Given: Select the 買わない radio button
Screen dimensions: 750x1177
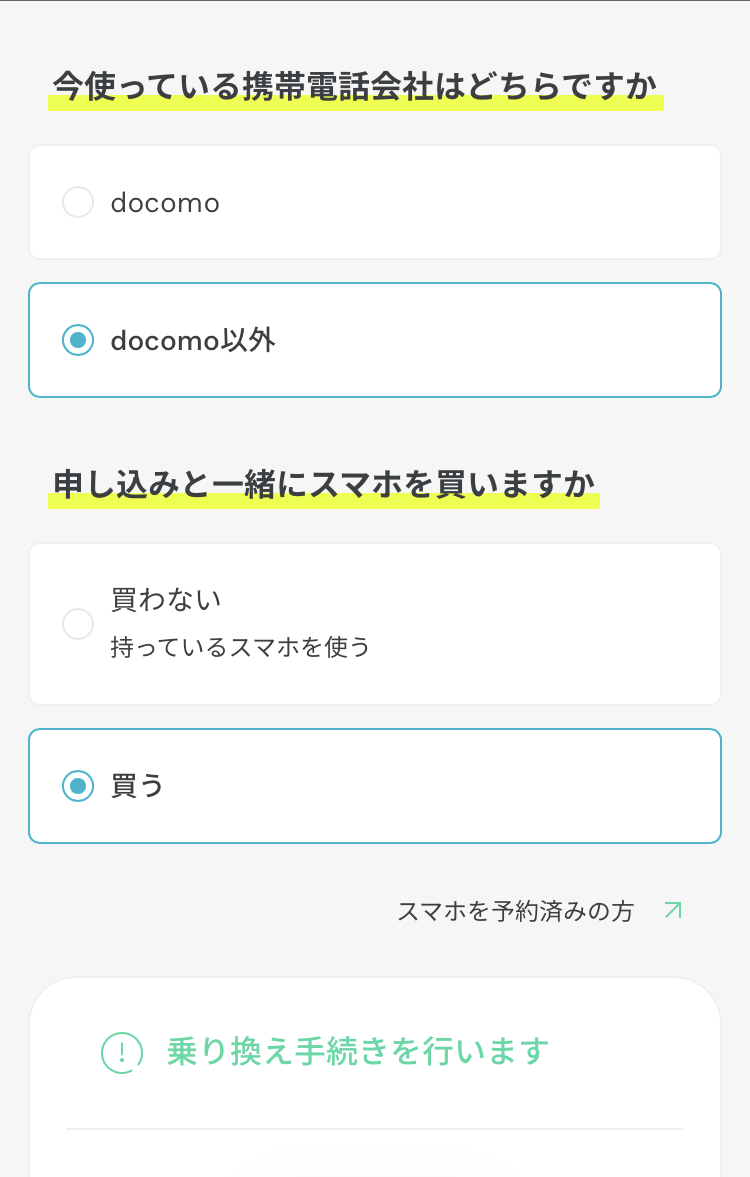Looking at the screenshot, I should click(x=78, y=624).
